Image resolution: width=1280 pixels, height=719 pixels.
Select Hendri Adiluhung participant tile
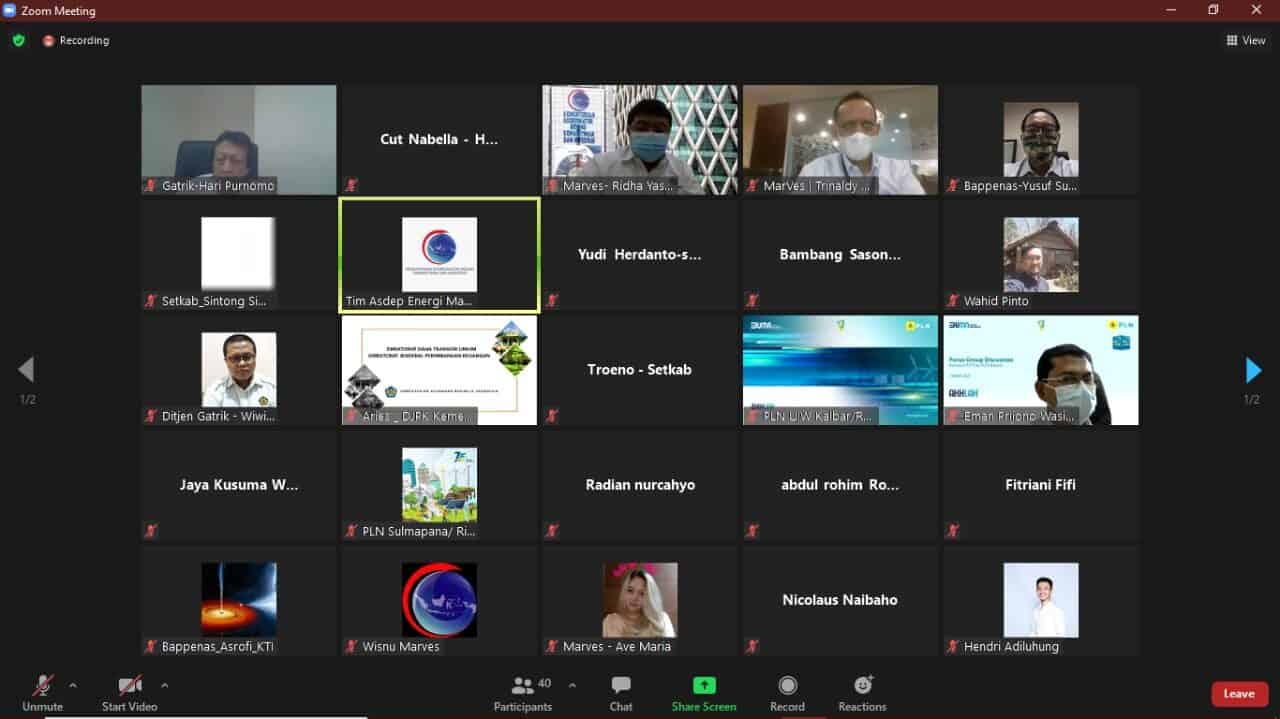pos(1041,600)
